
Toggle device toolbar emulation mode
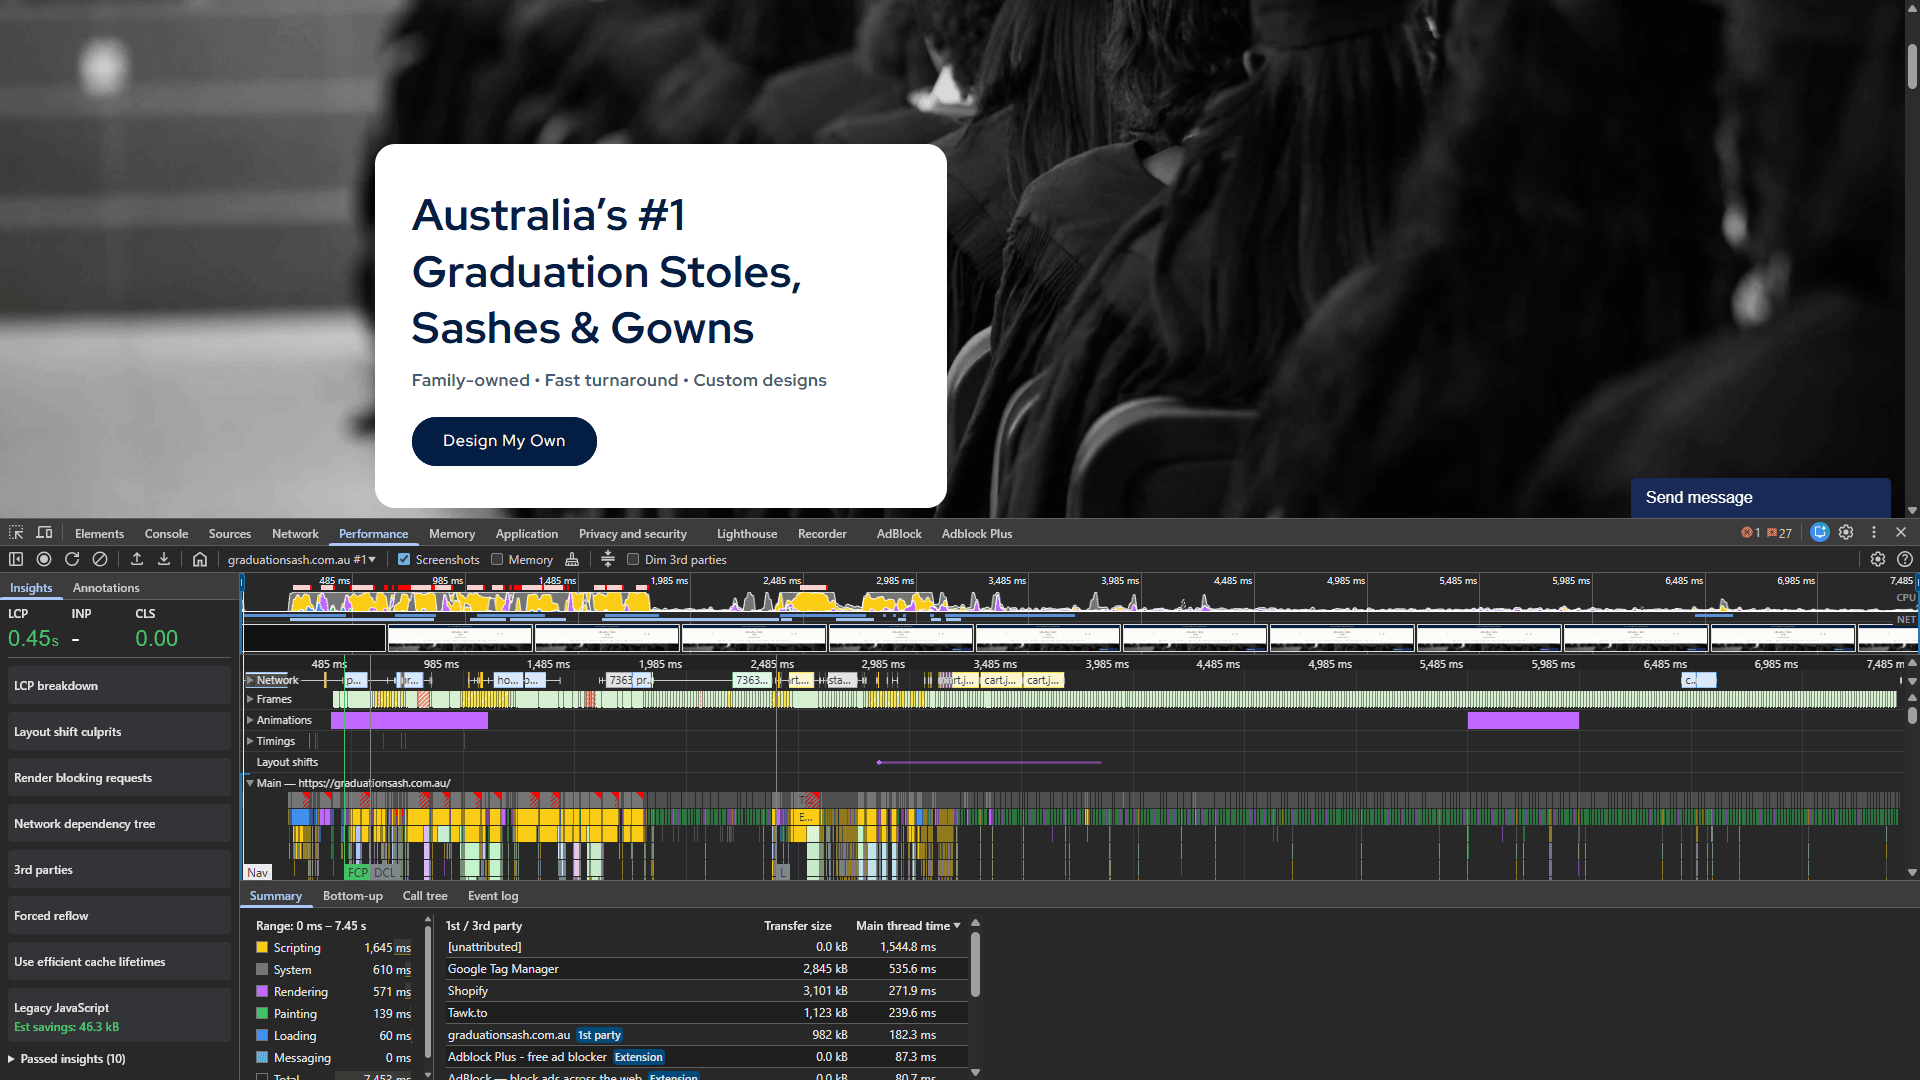click(44, 532)
